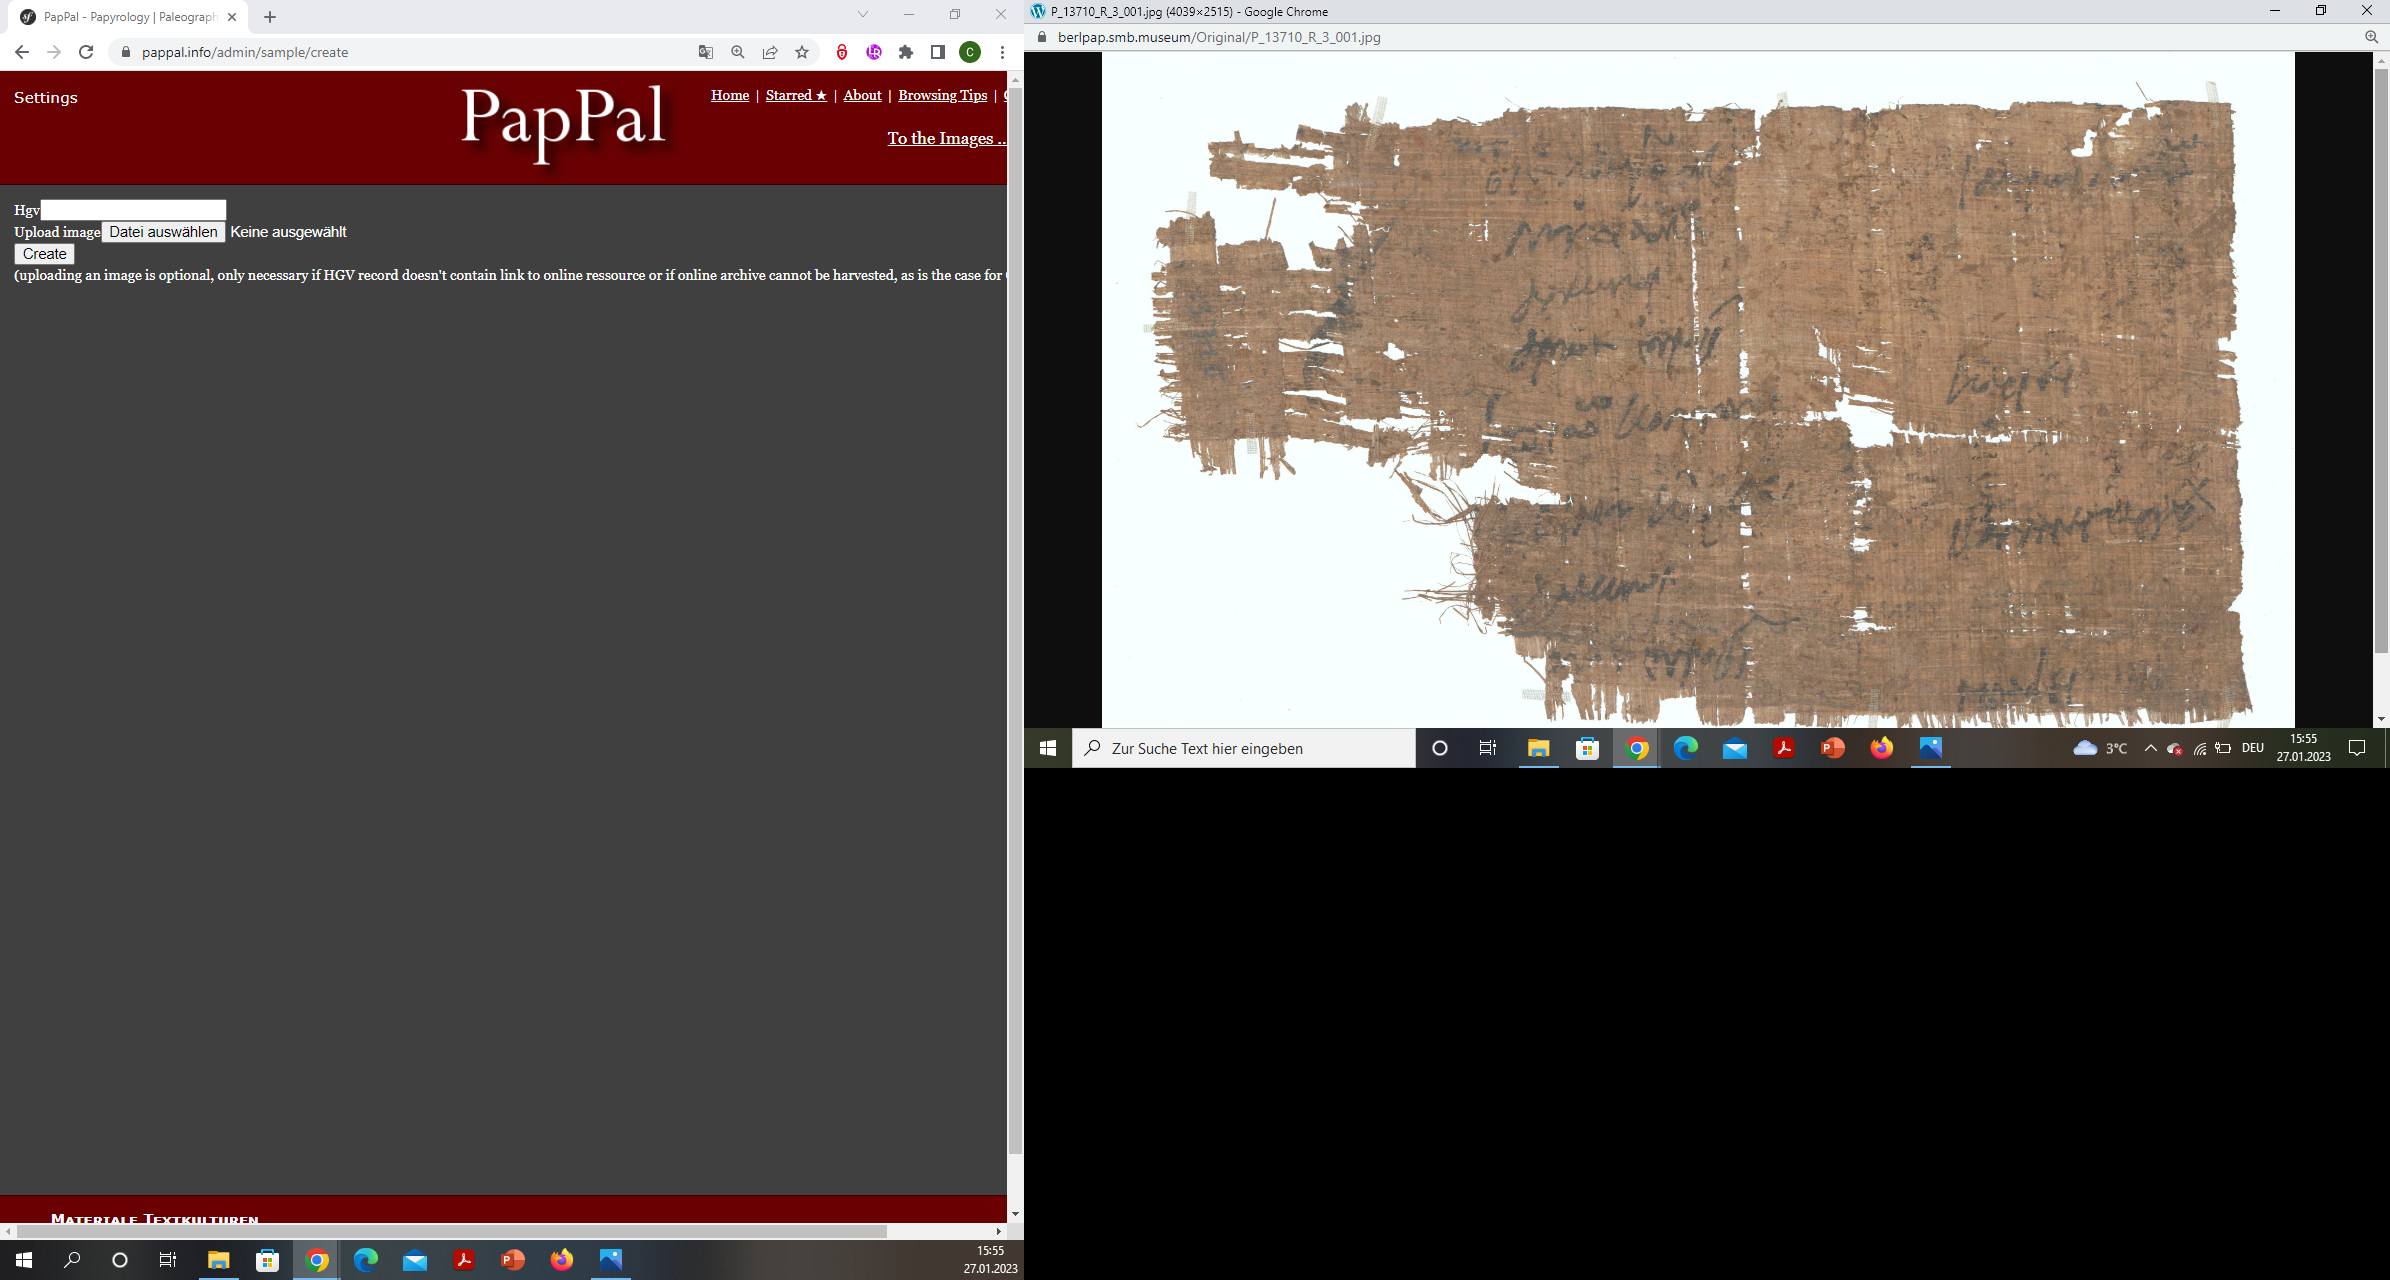Viewport: 2390px width, 1280px height.
Task: Switch to Chrome on the bottom taskbar
Action: point(317,1260)
